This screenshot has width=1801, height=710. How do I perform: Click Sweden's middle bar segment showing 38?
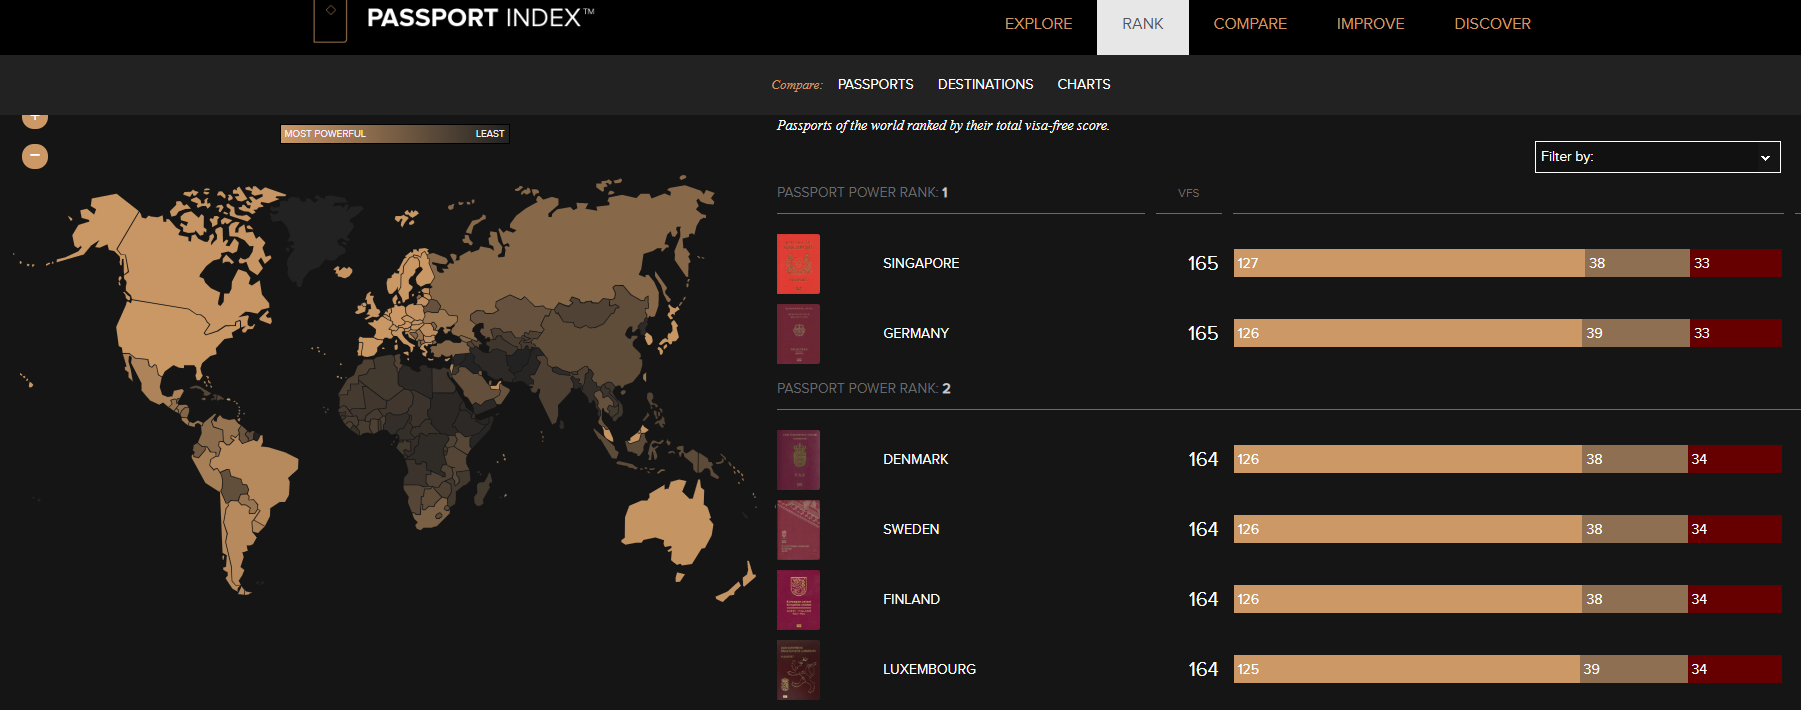click(x=1634, y=529)
